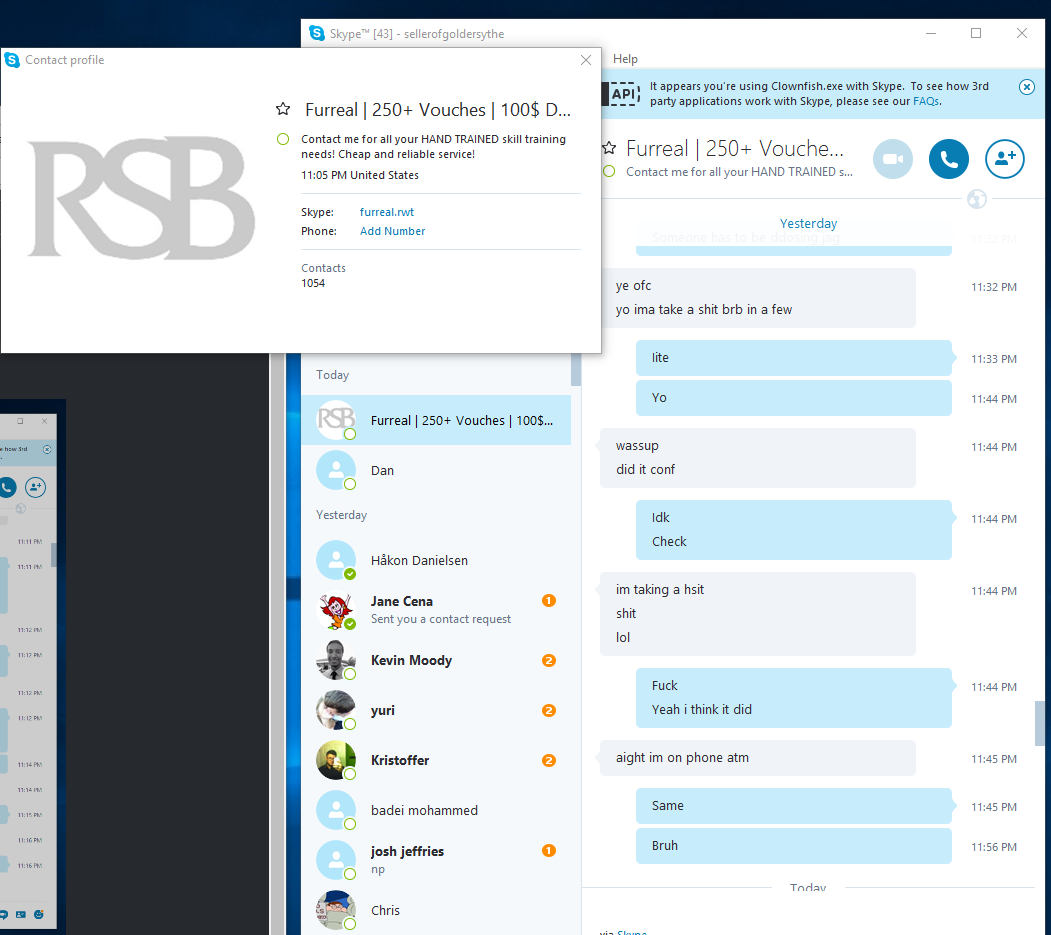Screen dimensions: 1051x935
Task: Click the contacts list scrollbar thumb
Action: click(x=576, y=369)
